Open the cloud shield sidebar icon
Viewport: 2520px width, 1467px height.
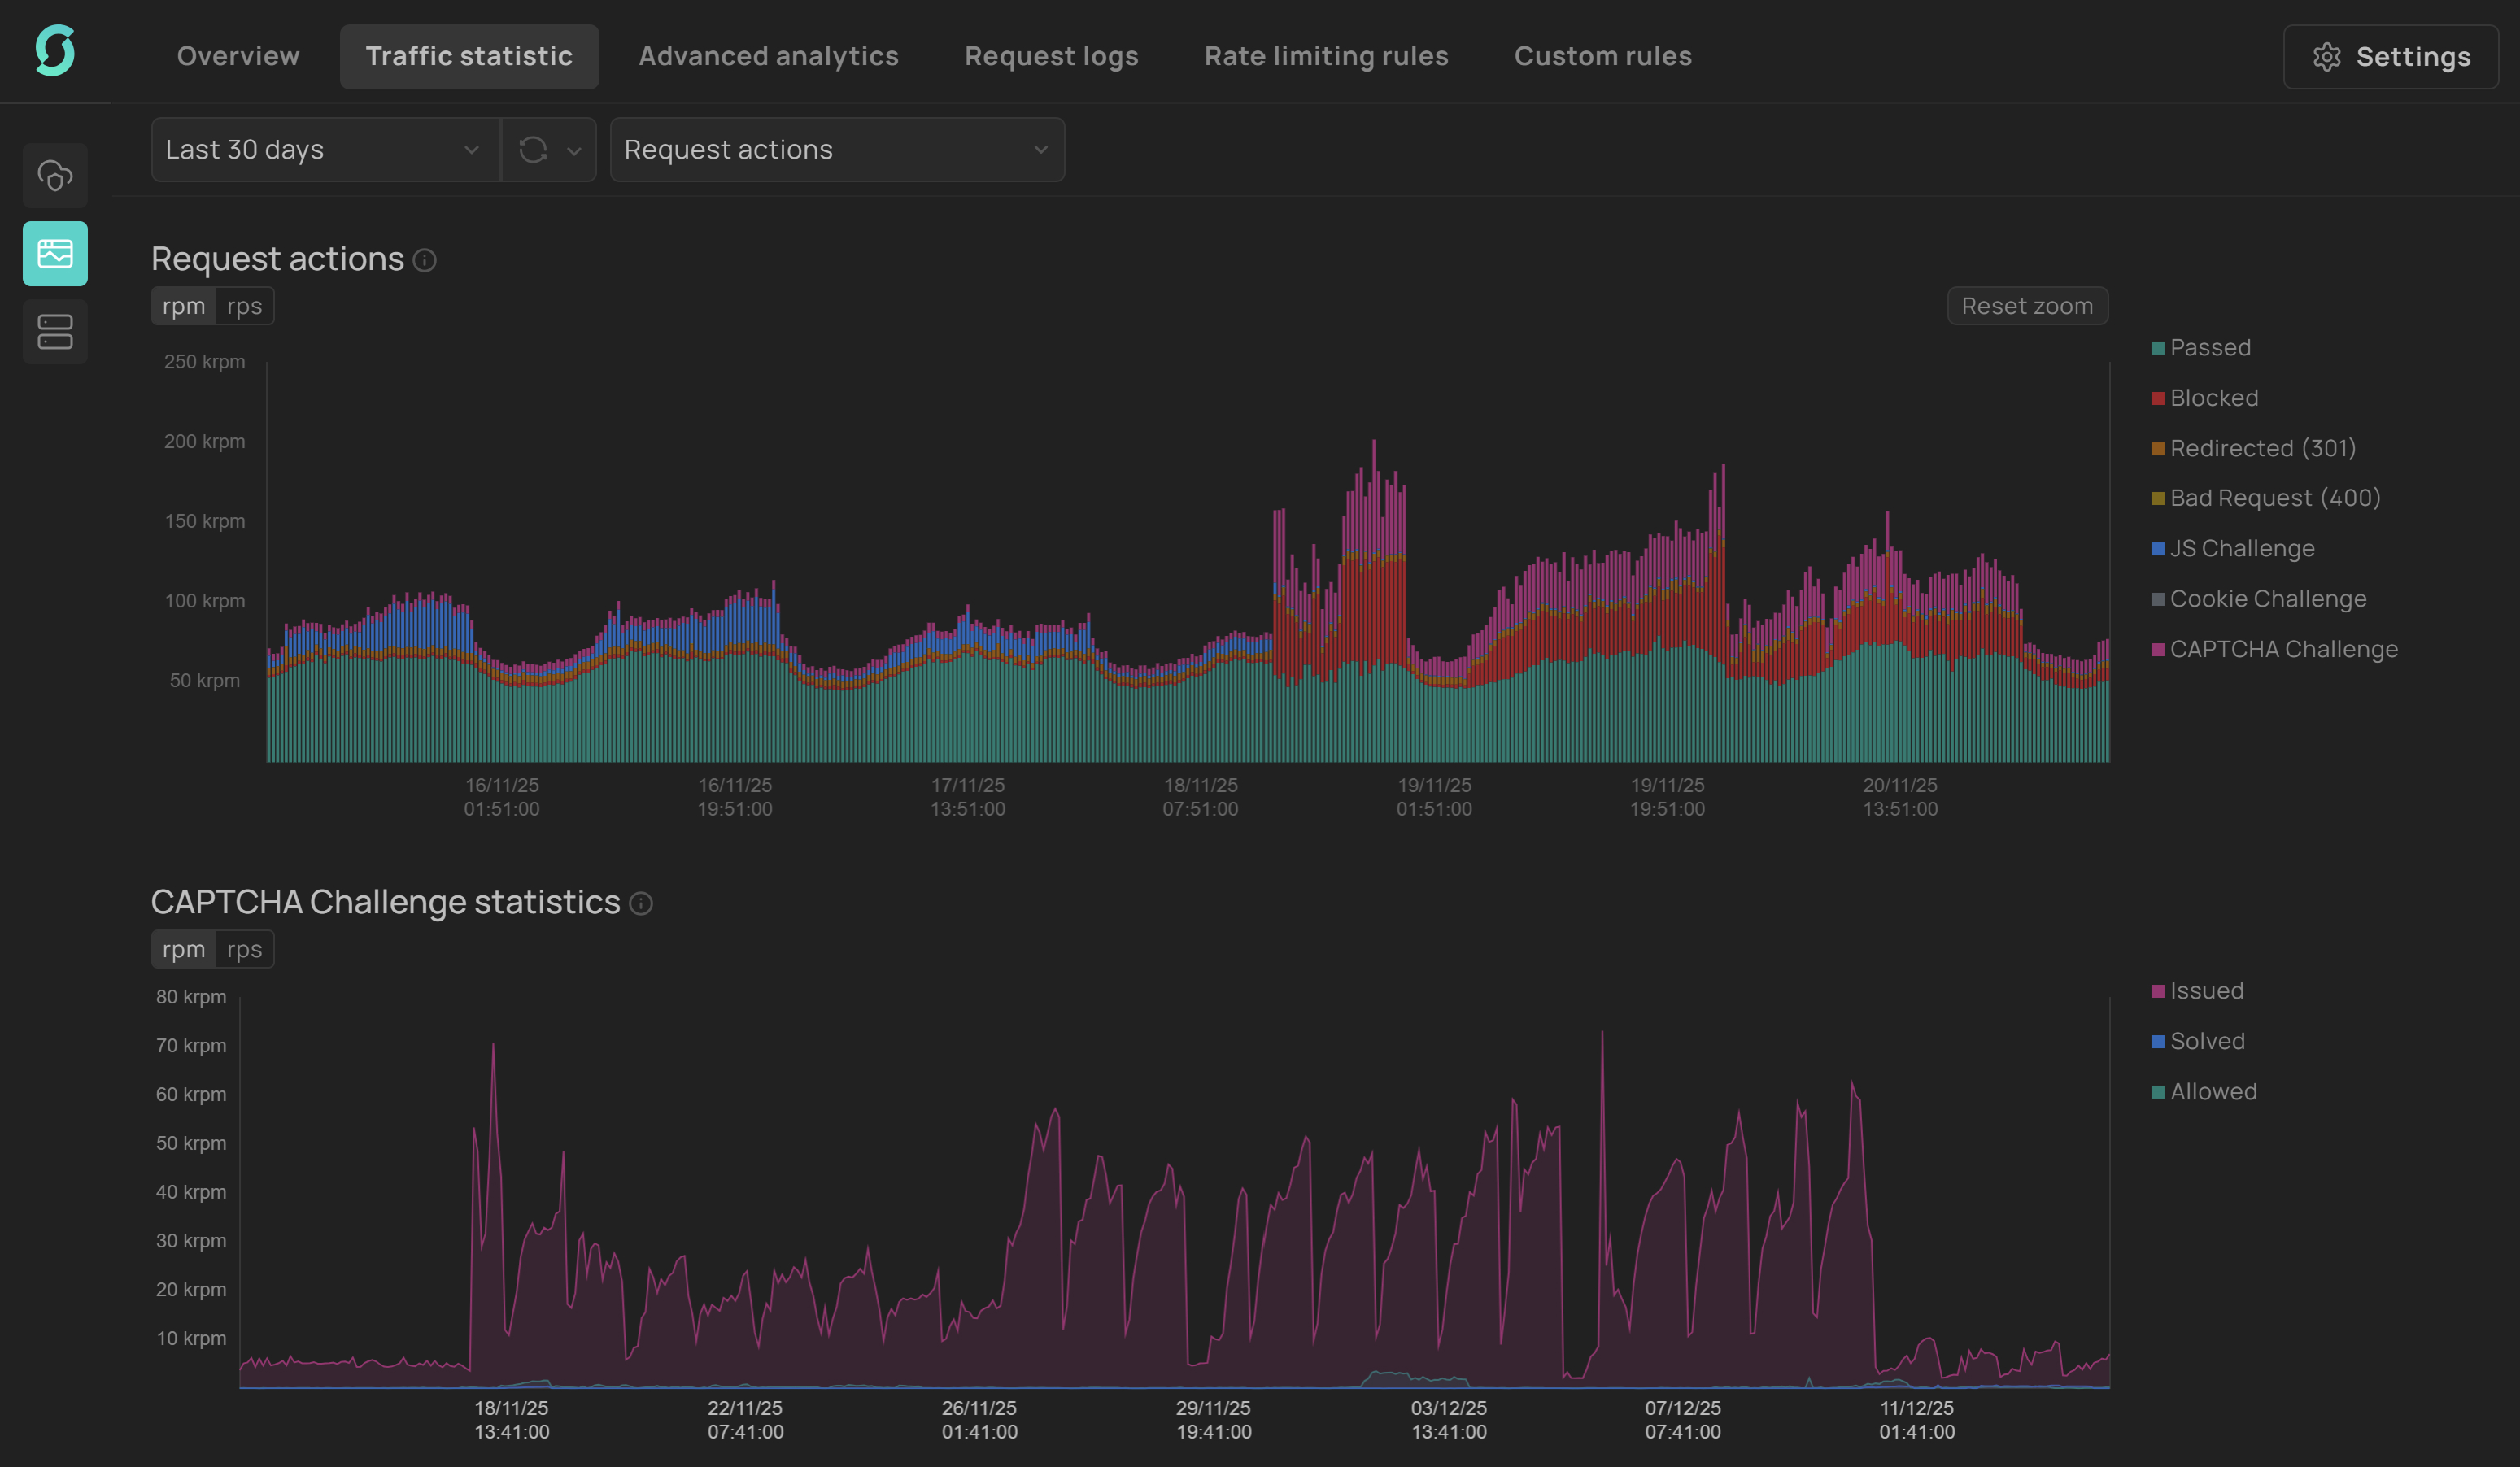(x=55, y=176)
